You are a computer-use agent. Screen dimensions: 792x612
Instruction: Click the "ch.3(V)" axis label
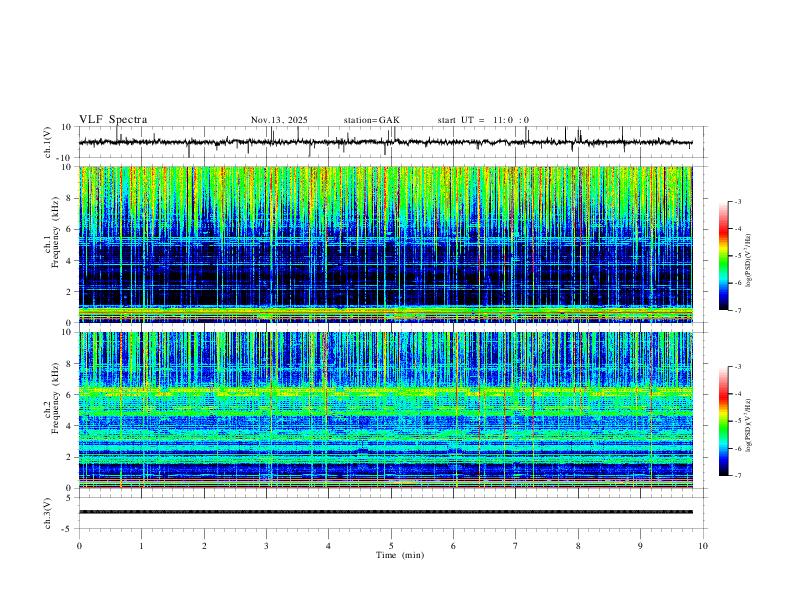[x=48, y=513]
